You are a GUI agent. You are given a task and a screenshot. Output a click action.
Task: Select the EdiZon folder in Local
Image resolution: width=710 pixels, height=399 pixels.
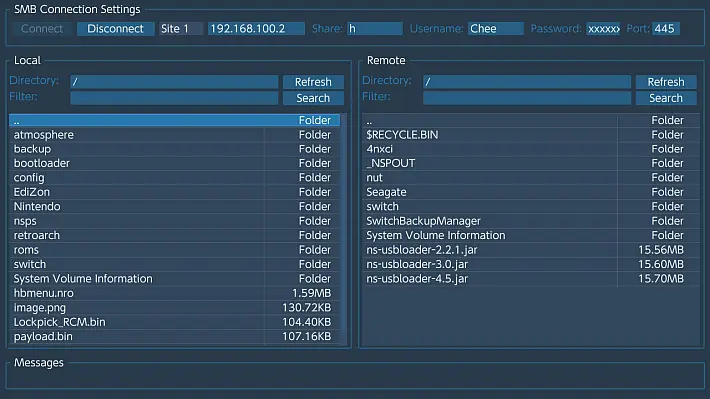174,192
